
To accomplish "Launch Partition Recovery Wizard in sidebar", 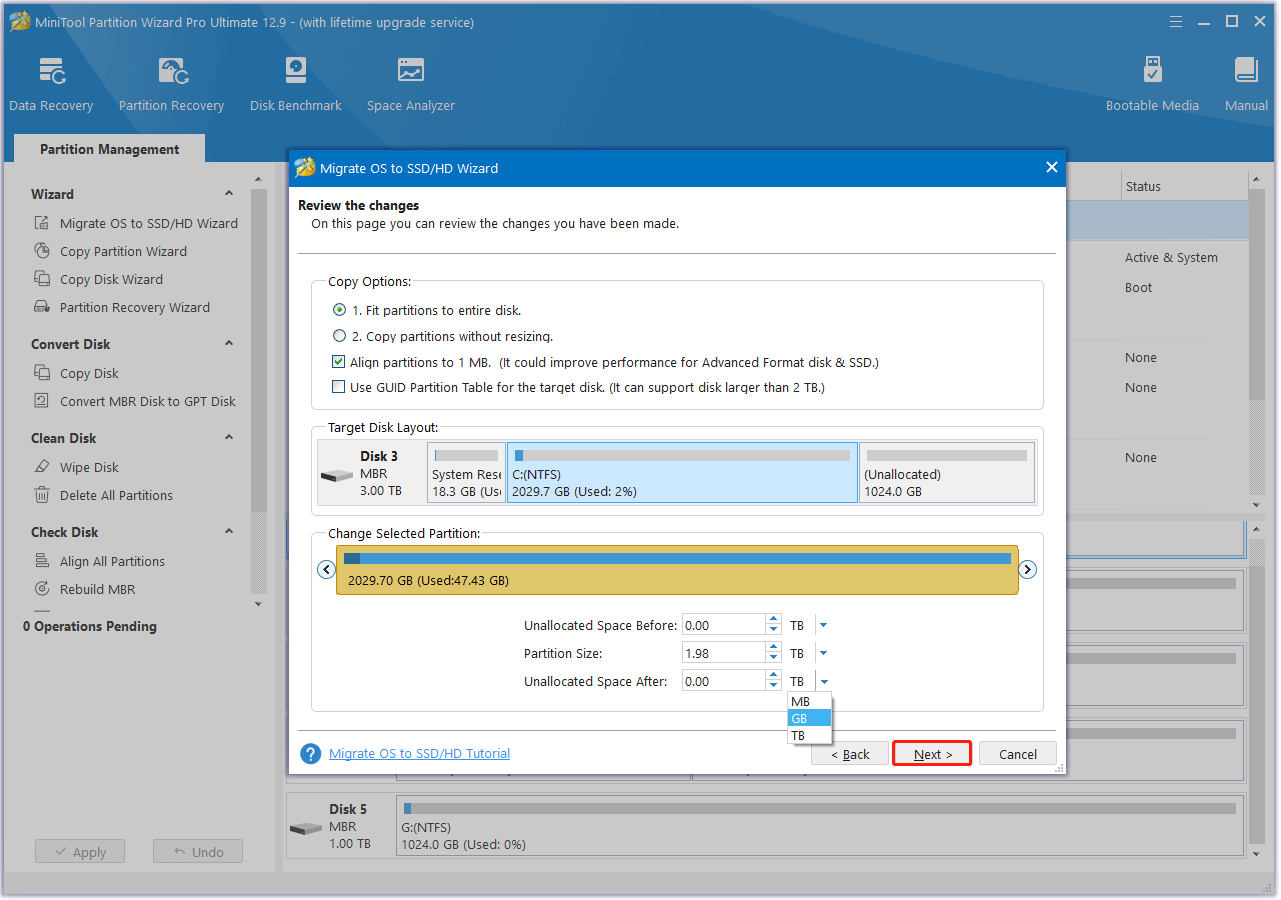I will click(x=122, y=307).
